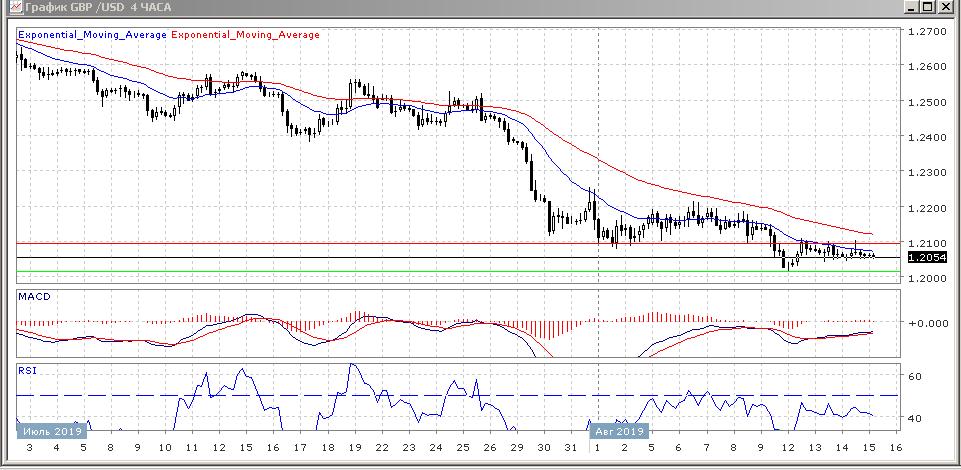The image size is (961, 470).
Task: Select the MACD indicator label
Action: click(x=34, y=297)
